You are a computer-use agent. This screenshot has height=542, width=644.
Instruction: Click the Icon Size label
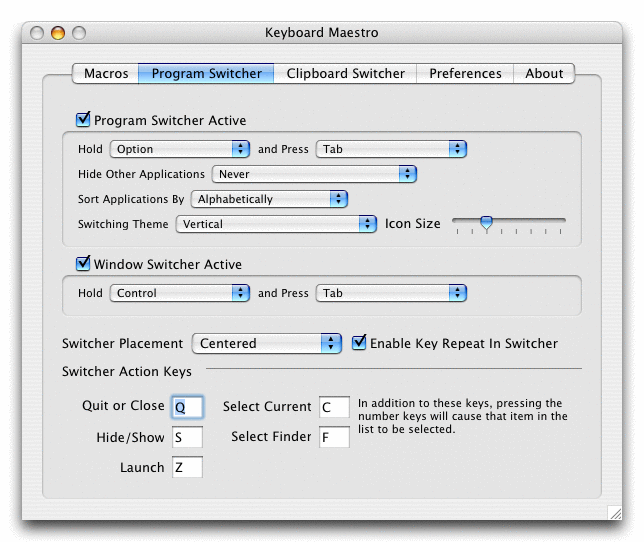point(412,224)
